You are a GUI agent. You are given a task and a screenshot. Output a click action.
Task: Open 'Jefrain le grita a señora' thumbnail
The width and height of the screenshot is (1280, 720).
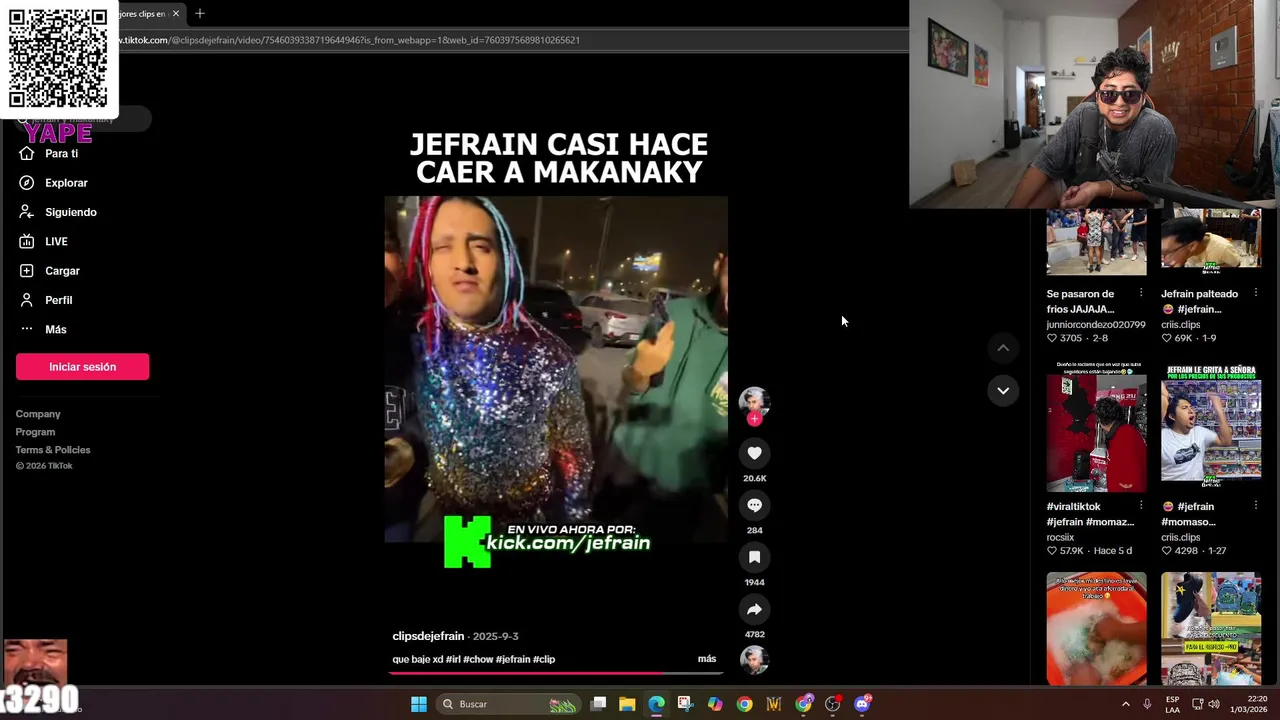tap(1211, 427)
